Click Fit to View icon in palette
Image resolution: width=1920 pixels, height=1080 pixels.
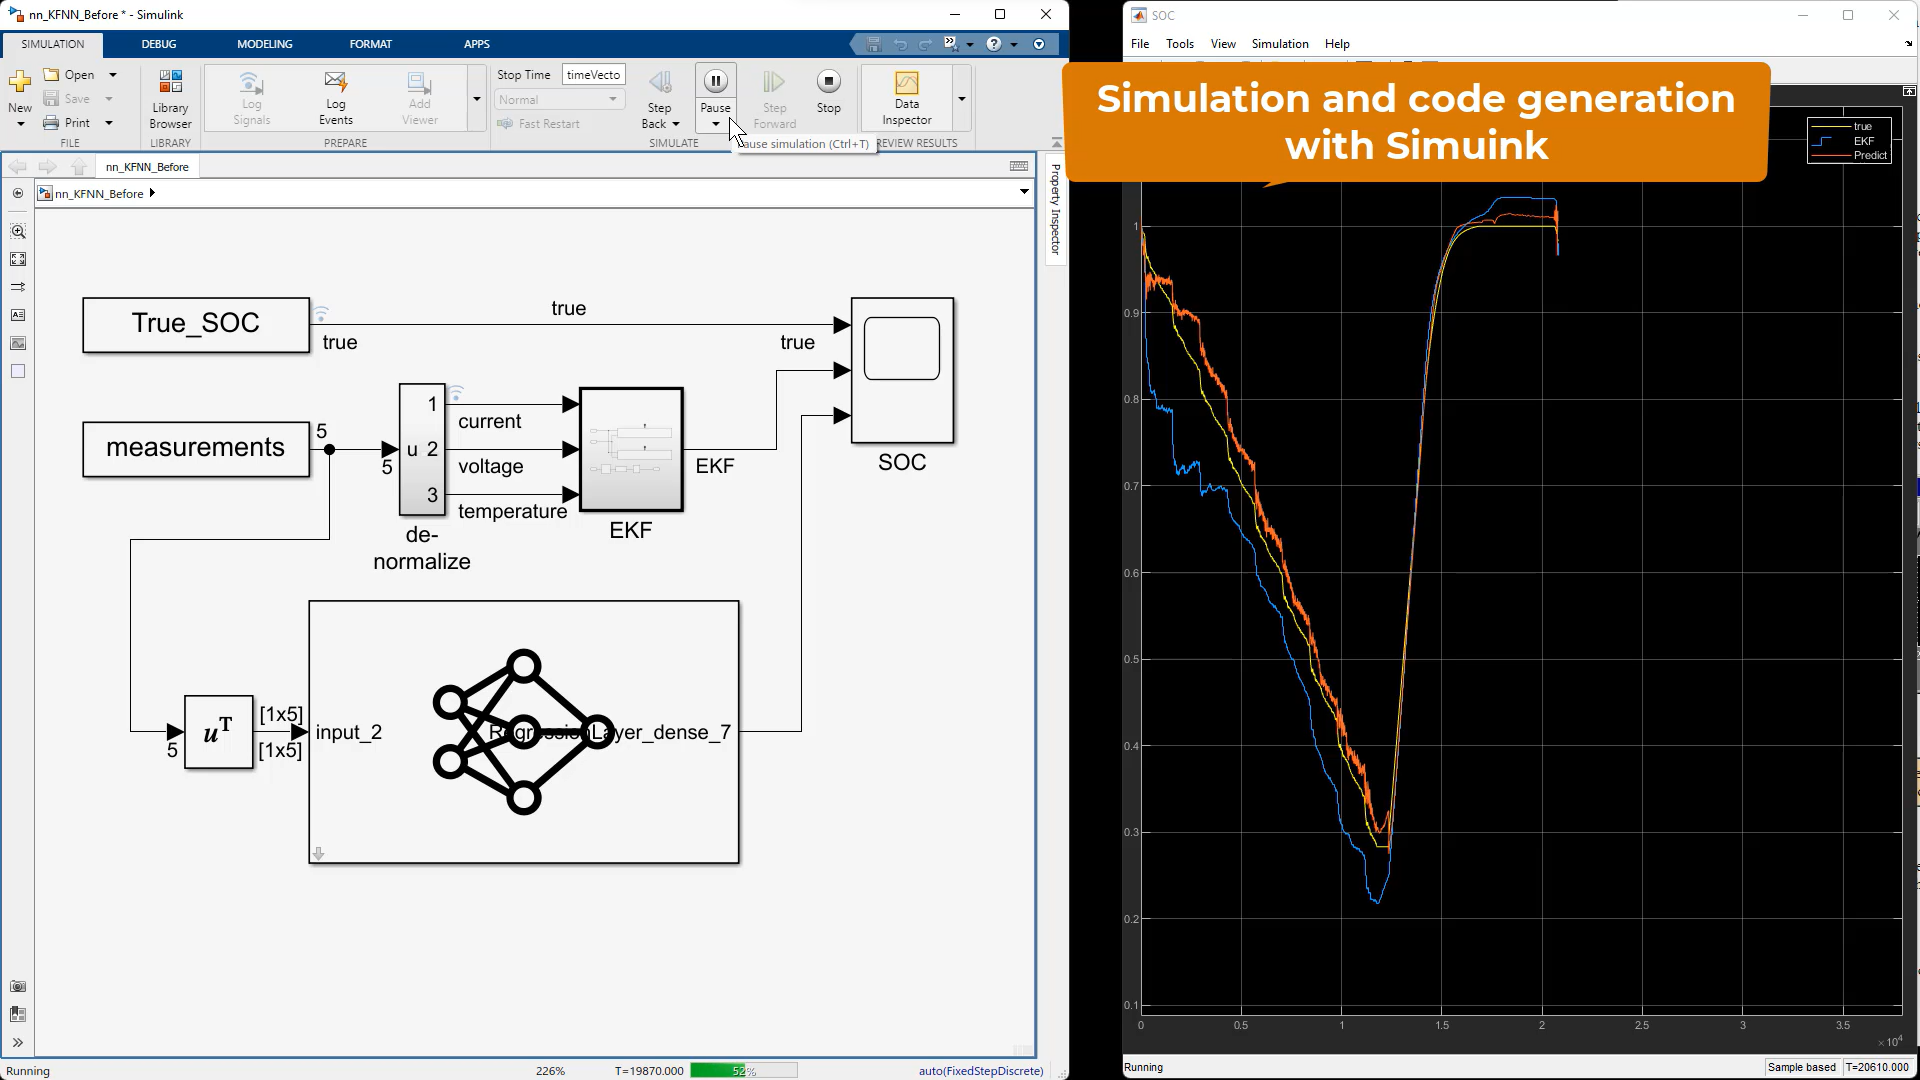point(18,259)
